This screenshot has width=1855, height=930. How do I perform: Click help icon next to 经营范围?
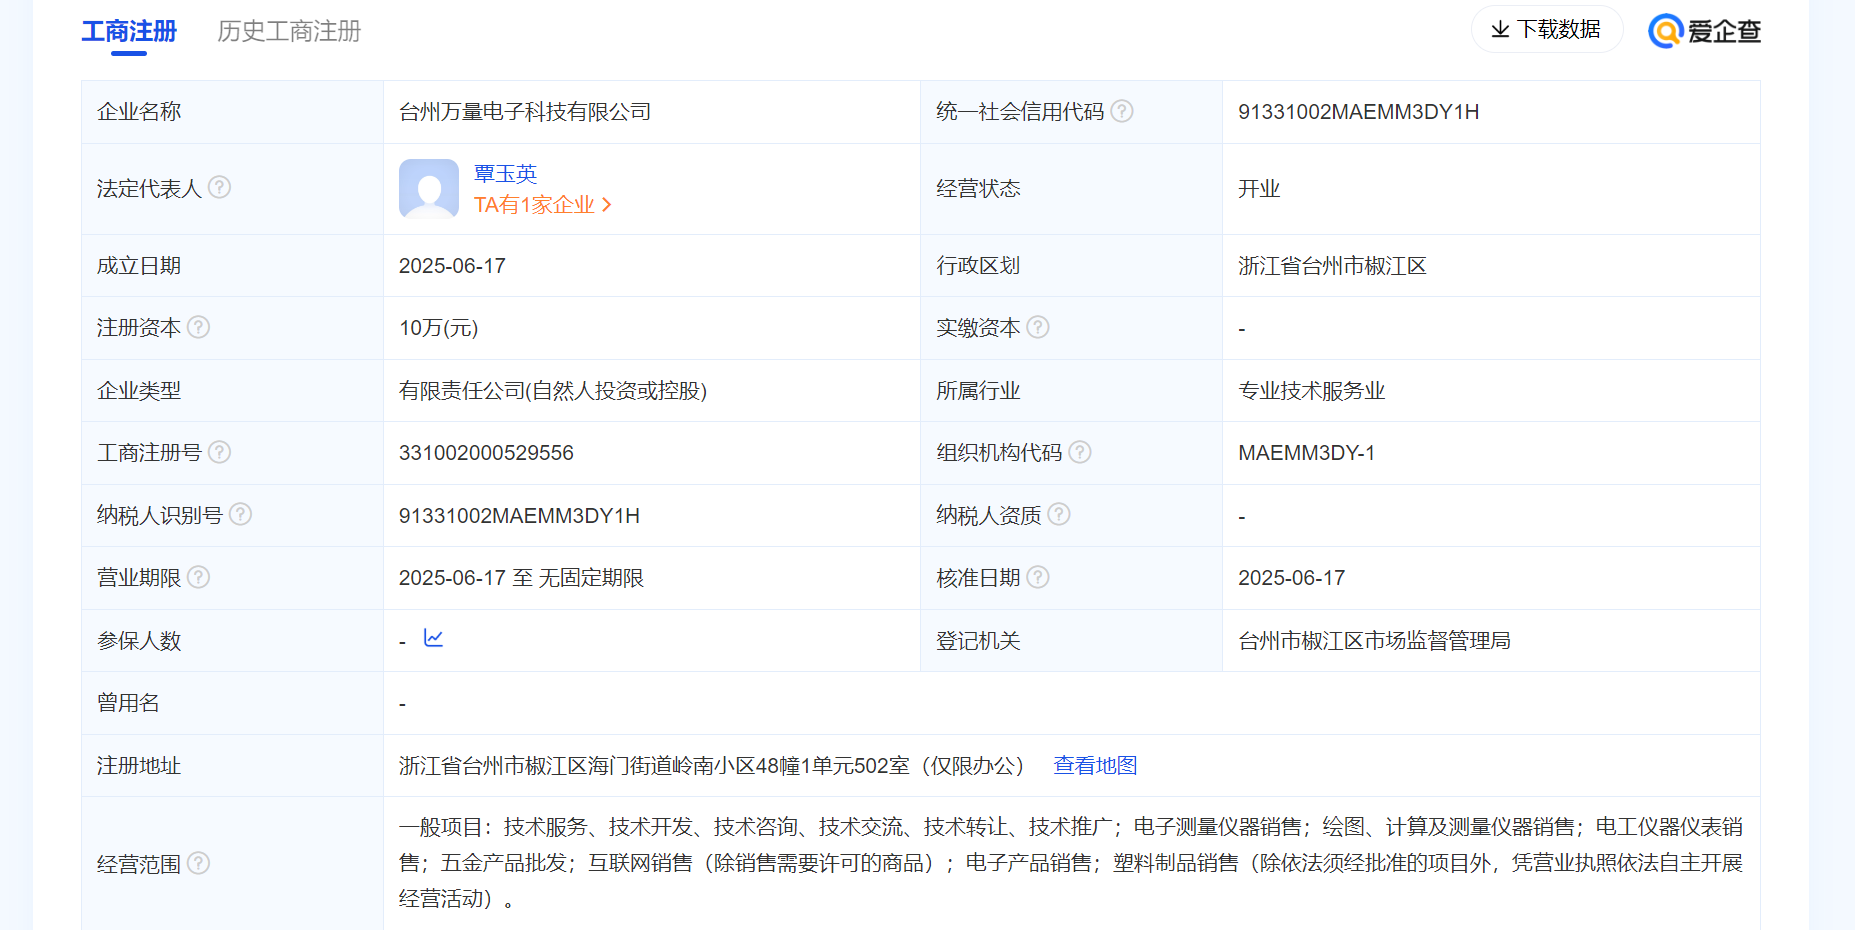click(x=199, y=863)
